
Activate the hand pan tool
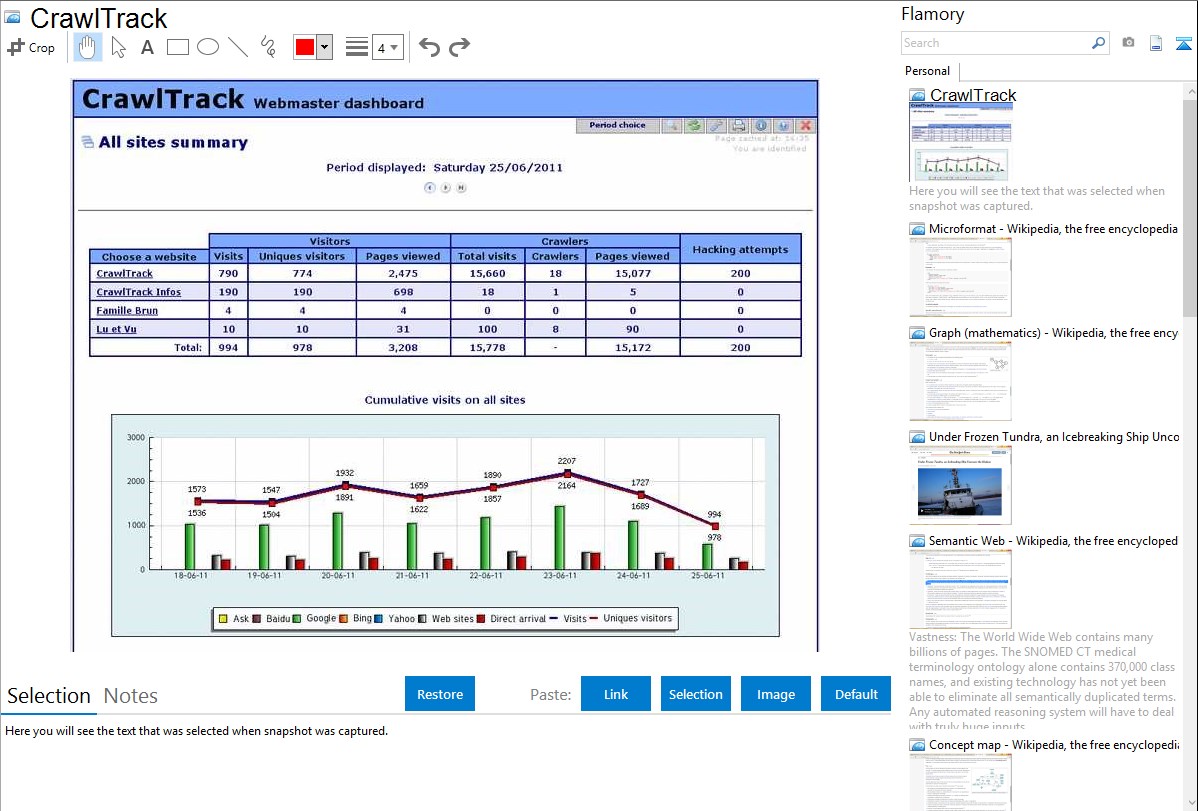(87, 47)
